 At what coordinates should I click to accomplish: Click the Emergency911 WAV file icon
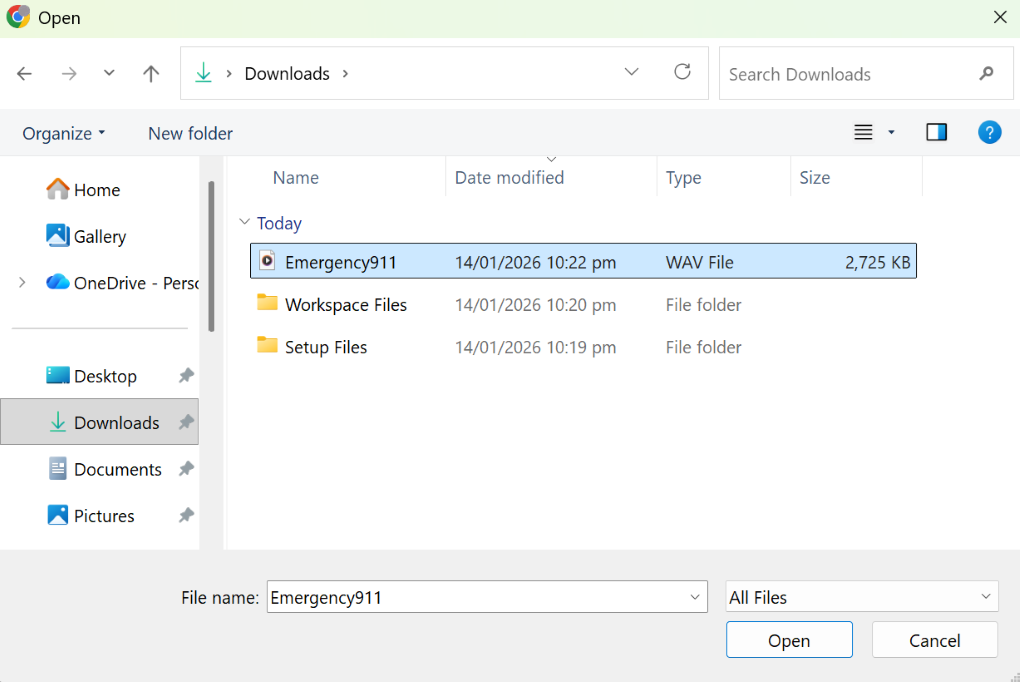click(x=267, y=262)
